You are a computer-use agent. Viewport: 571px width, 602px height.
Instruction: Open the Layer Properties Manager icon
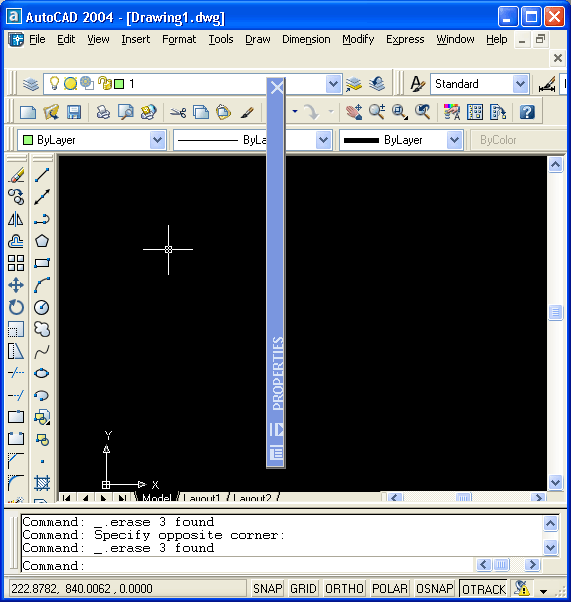(x=30, y=84)
